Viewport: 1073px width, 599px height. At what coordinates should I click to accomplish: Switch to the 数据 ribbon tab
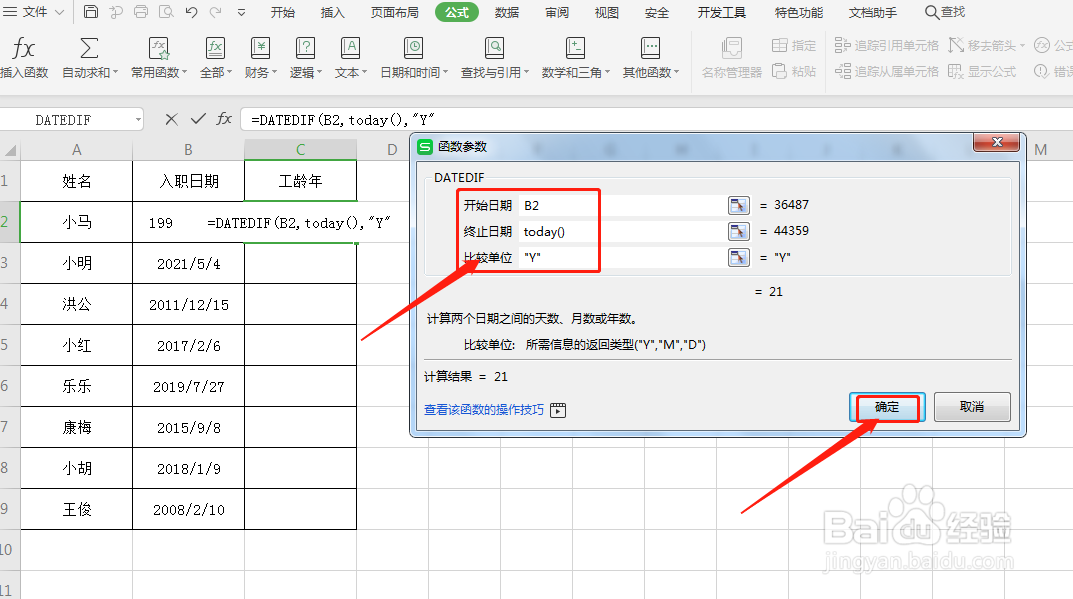(507, 13)
